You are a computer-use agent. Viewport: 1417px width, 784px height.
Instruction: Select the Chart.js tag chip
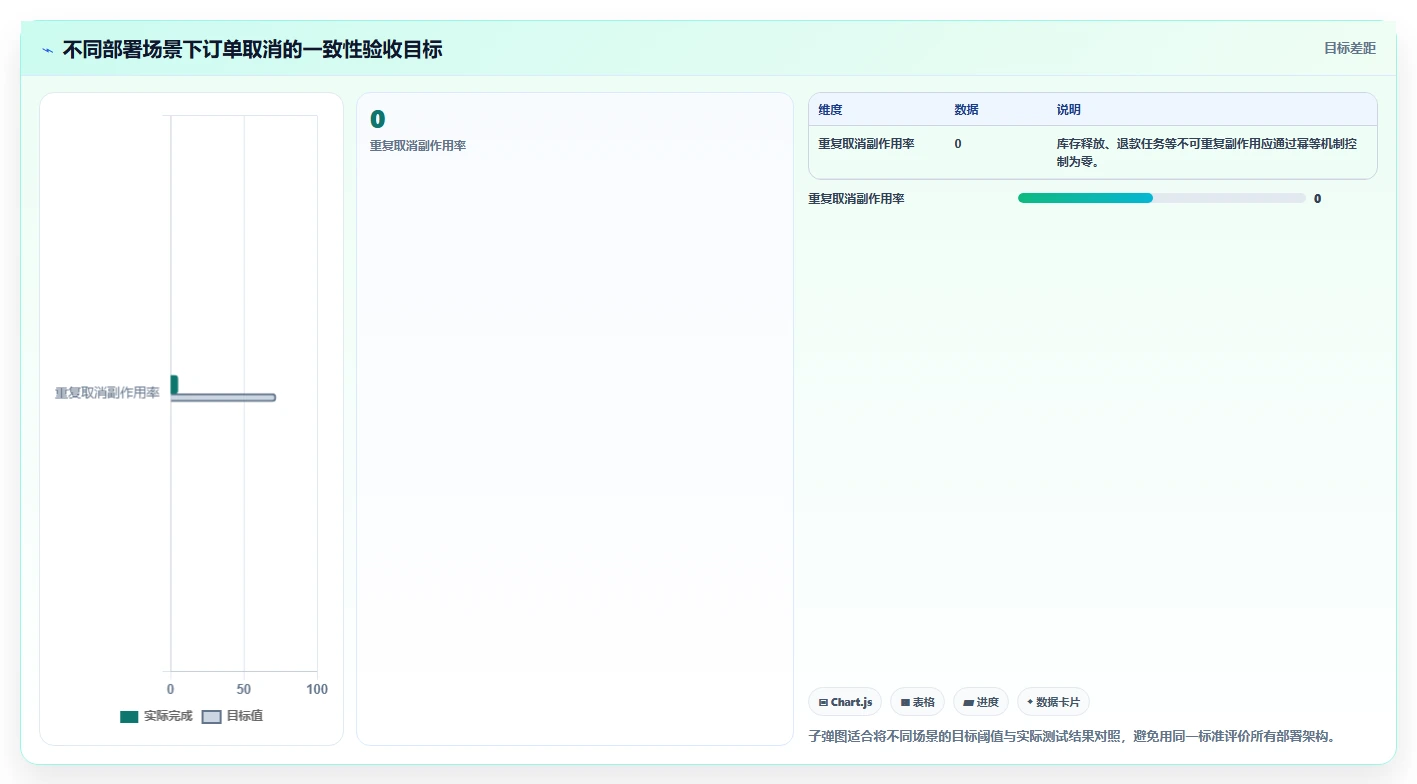tap(845, 702)
